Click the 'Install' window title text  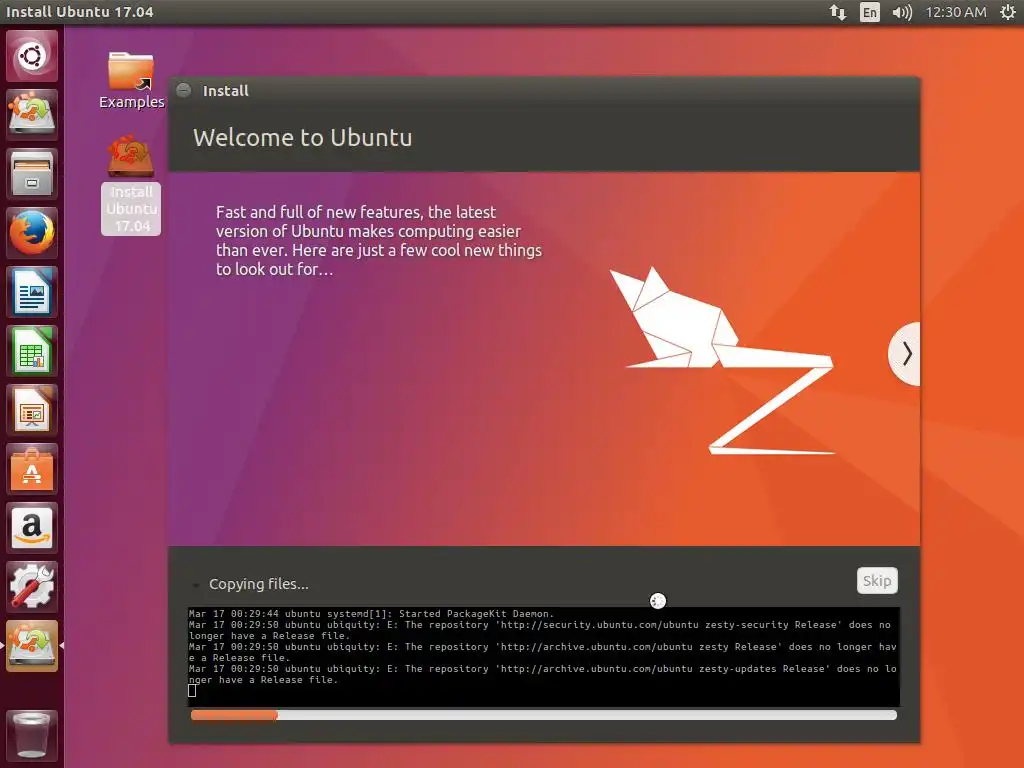[x=225, y=91]
